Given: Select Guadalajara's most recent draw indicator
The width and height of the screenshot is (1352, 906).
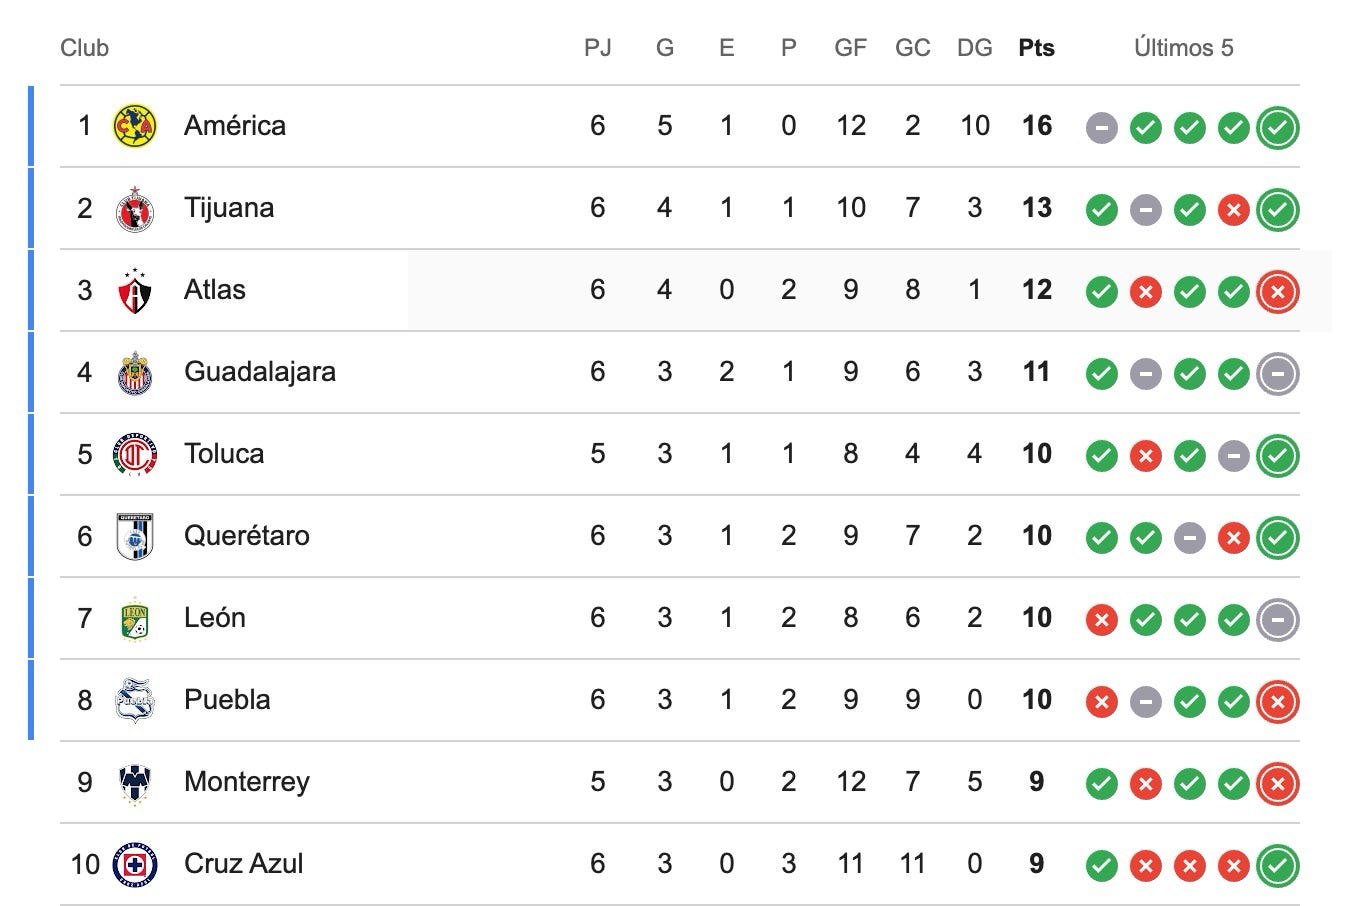Looking at the screenshot, I should pos(1278,373).
